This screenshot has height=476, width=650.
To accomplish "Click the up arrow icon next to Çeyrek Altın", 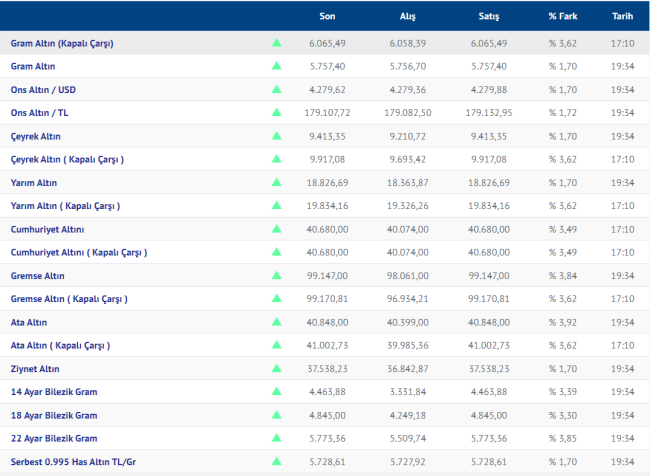I will click(276, 136).
